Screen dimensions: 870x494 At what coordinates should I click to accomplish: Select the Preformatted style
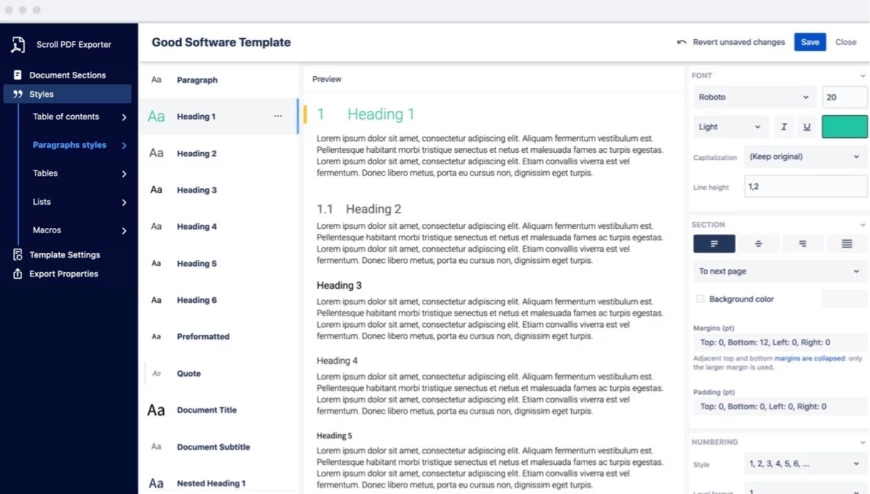pyautogui.click(x=219, y=336)
